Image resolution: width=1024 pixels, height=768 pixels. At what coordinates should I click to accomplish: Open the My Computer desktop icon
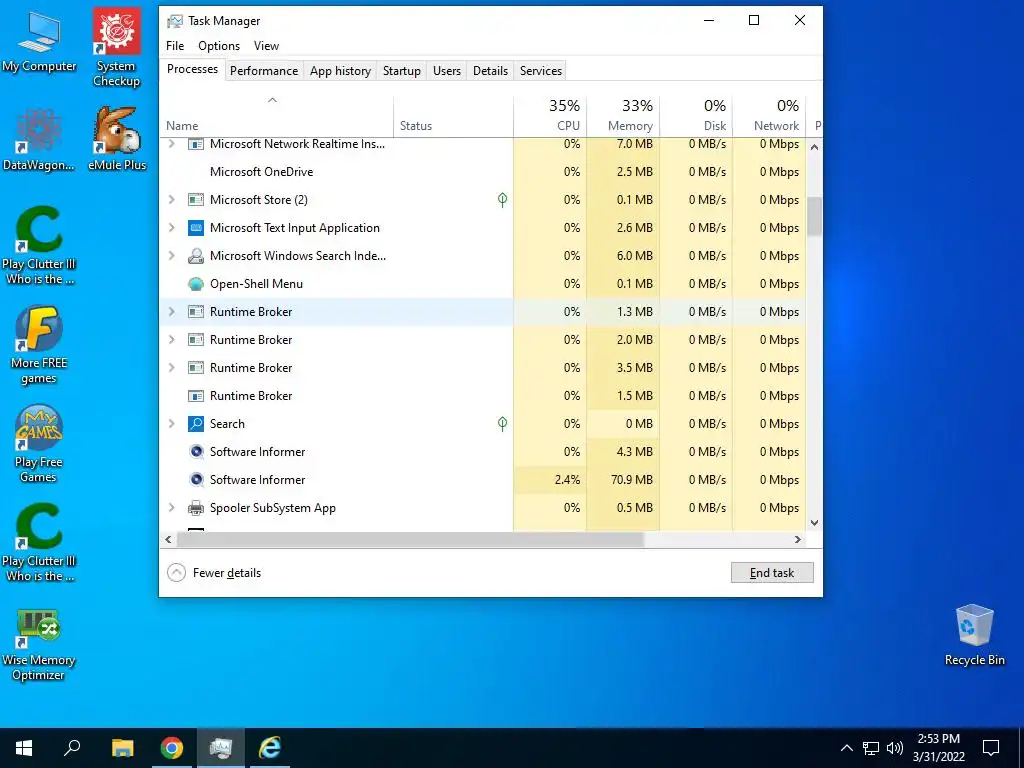39,40
